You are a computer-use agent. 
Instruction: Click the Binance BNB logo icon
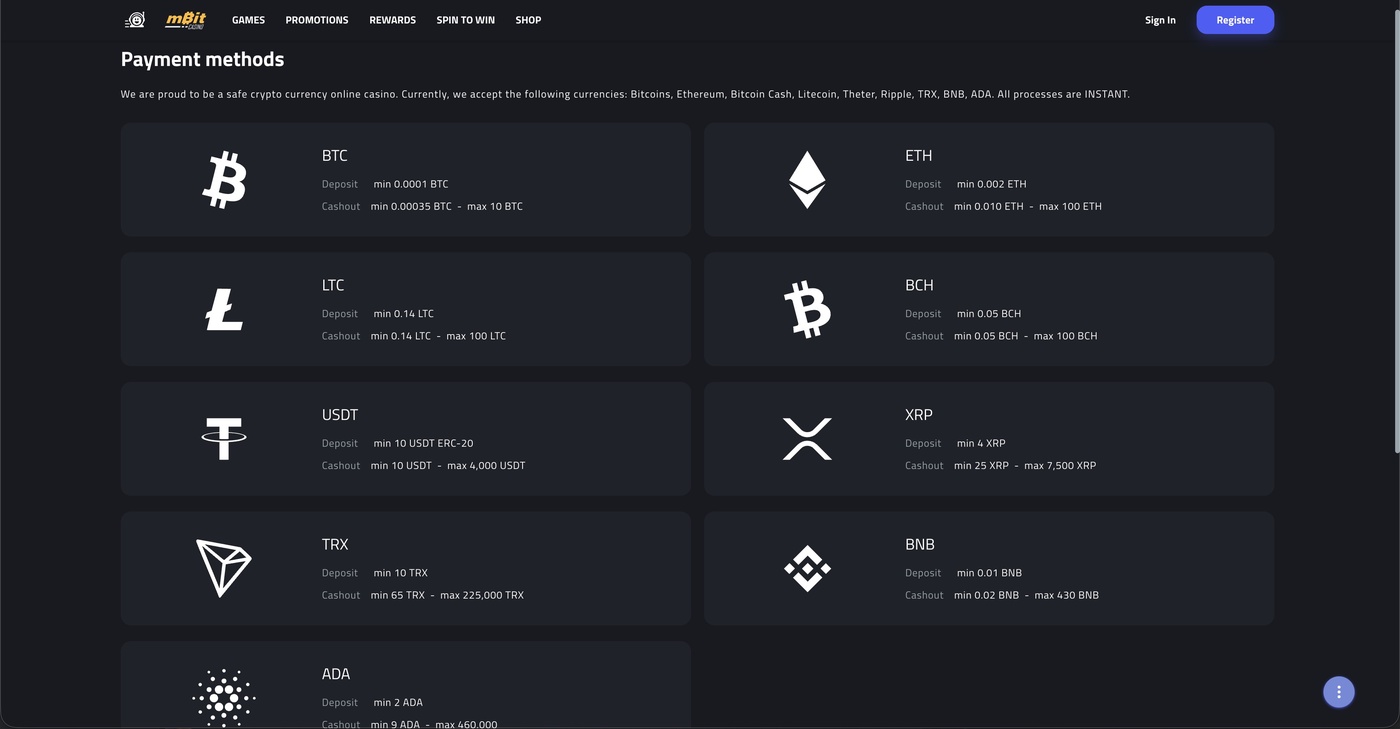tap(807, 568)
